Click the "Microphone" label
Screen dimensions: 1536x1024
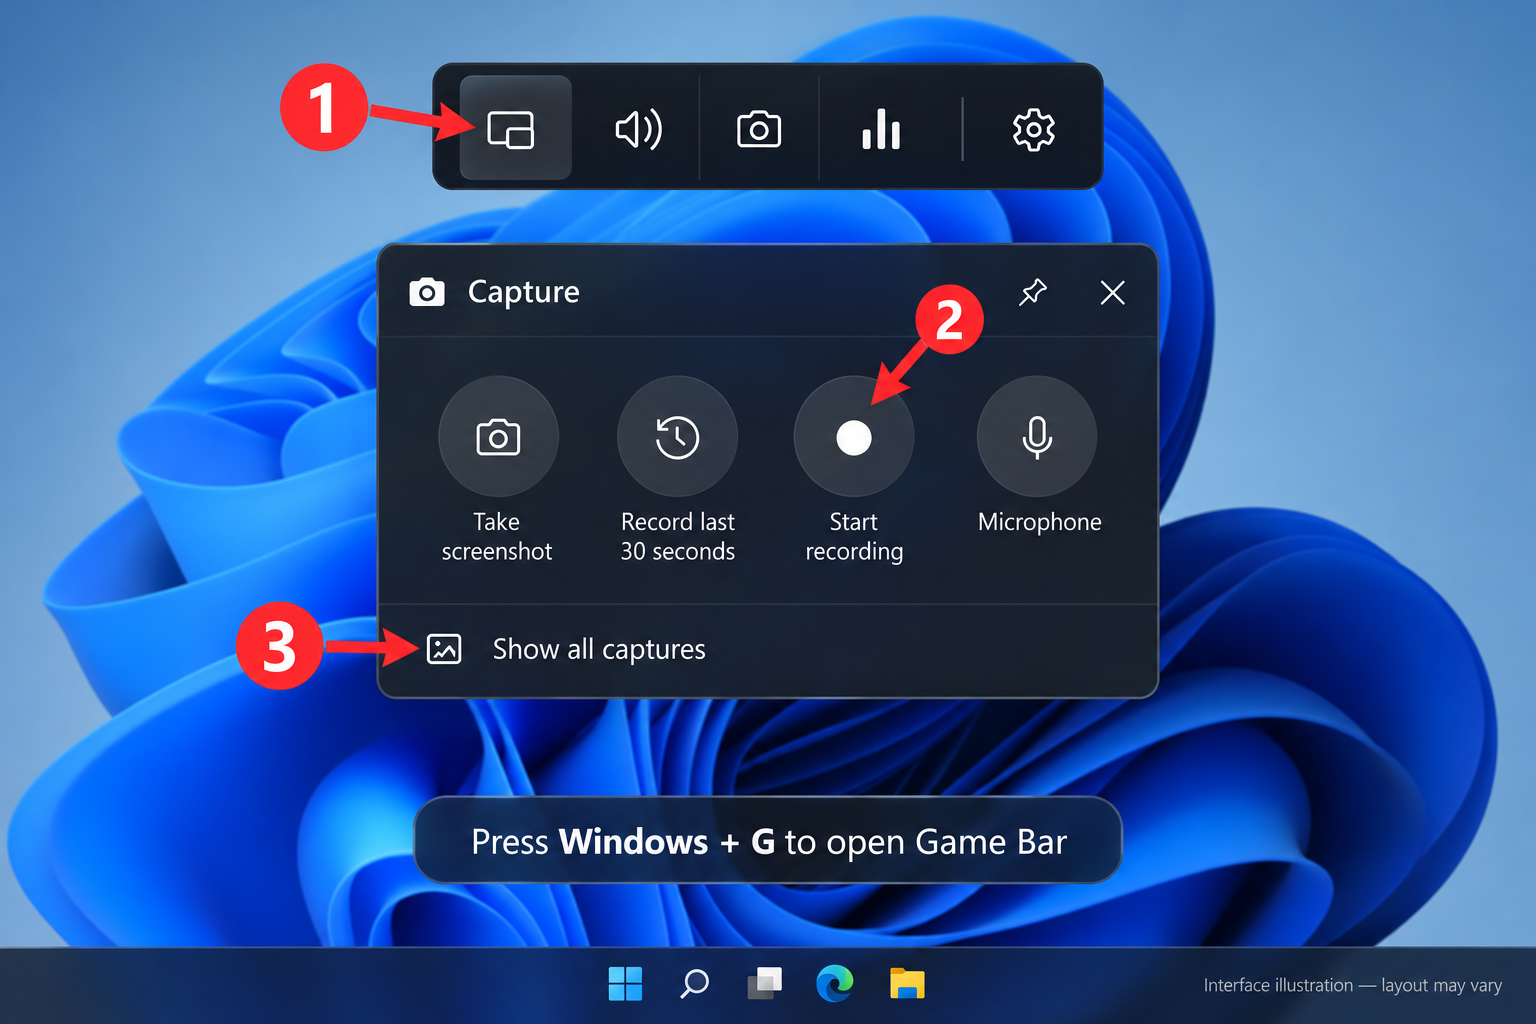tap(1040, 522)
